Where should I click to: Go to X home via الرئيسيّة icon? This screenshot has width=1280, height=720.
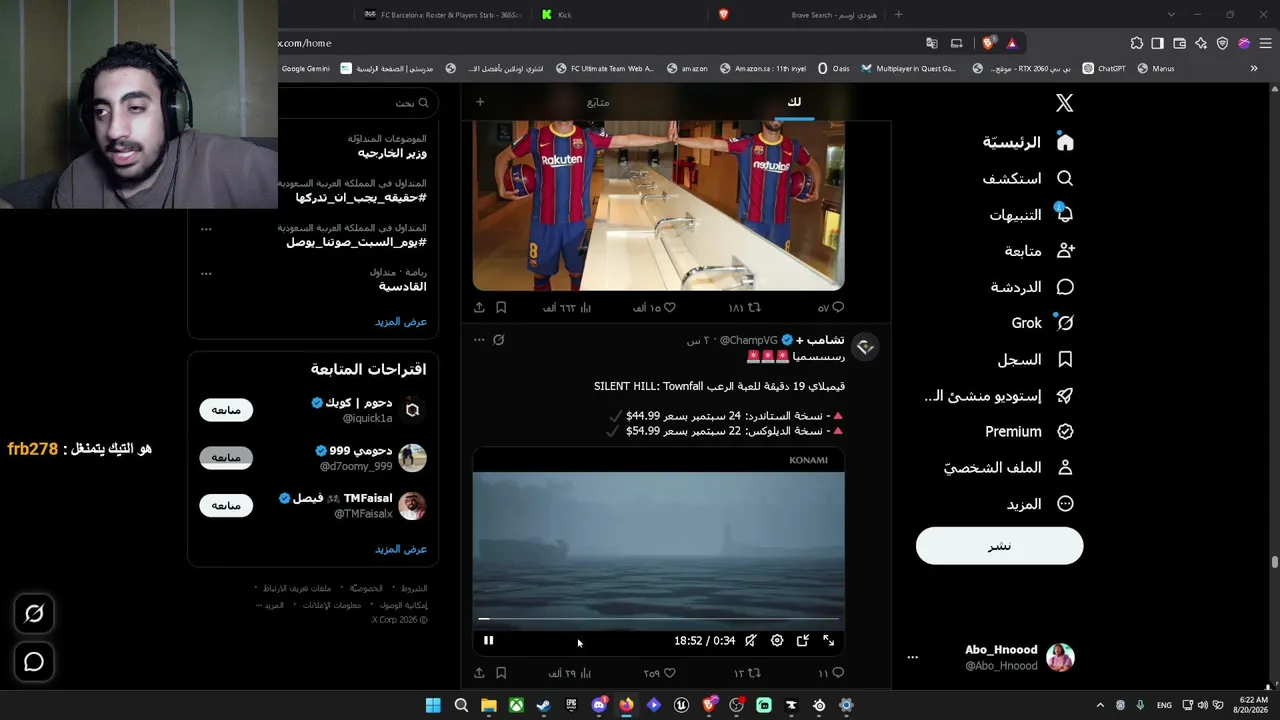tap(1065, 142)
